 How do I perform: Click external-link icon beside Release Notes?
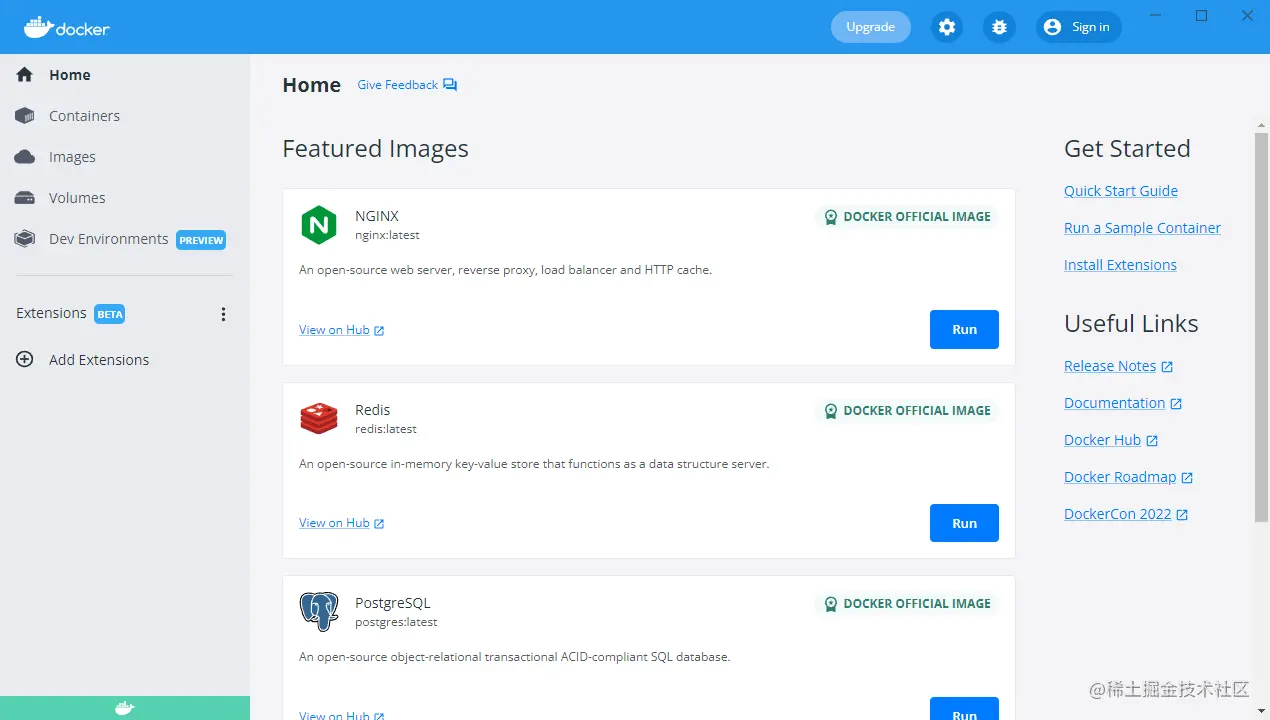pyautogui.click(x=1167, y=367)
